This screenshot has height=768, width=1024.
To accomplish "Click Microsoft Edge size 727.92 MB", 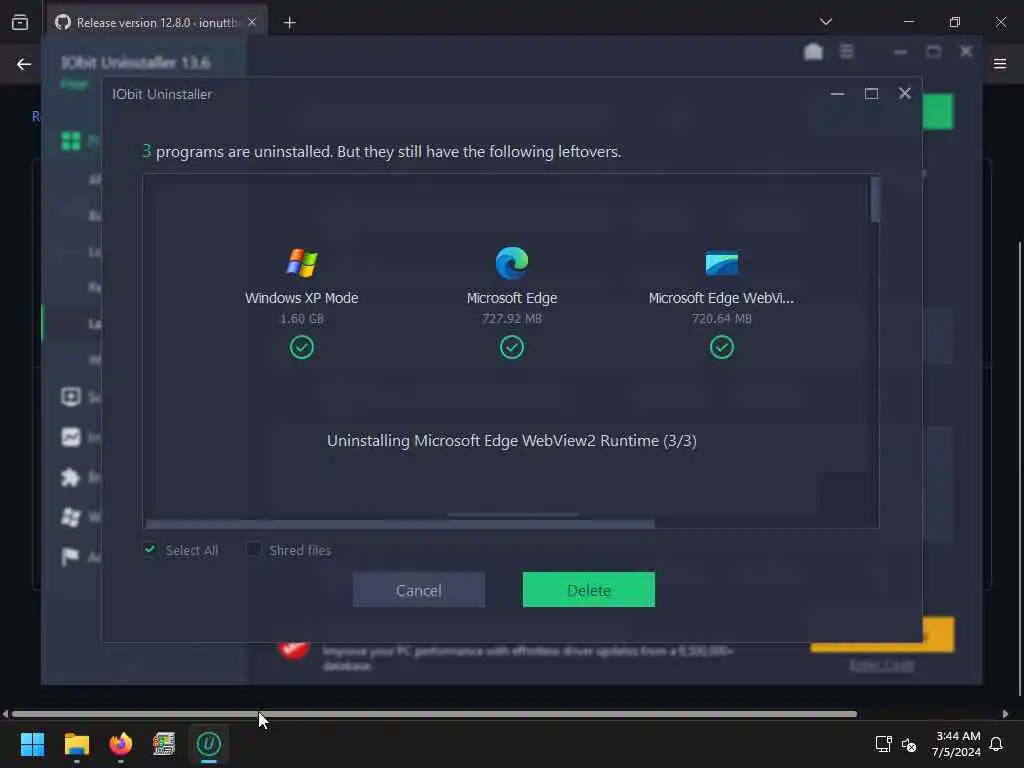I will 511,319.
